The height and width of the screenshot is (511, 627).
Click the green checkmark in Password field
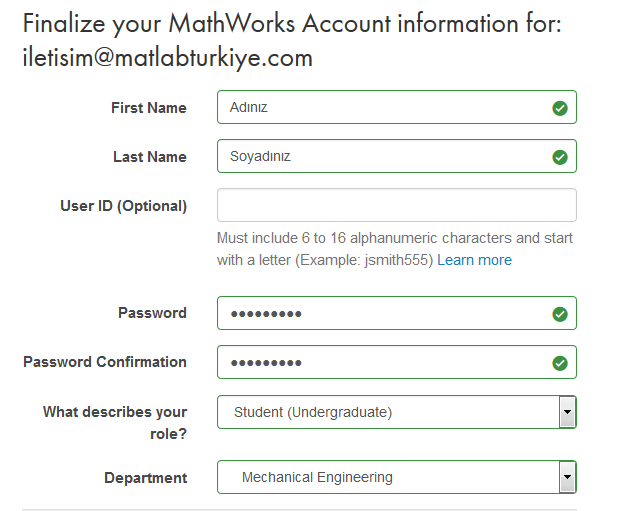tap(560, 314)
